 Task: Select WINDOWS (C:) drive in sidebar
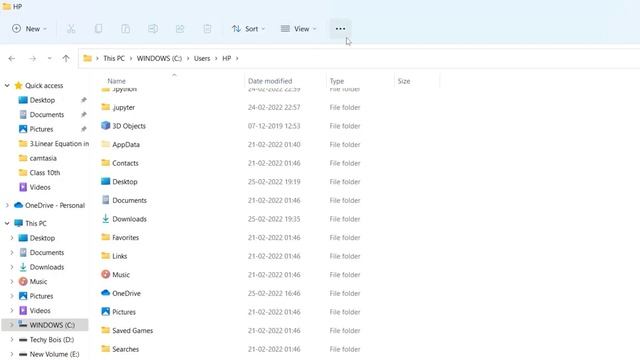click(52, 325)
